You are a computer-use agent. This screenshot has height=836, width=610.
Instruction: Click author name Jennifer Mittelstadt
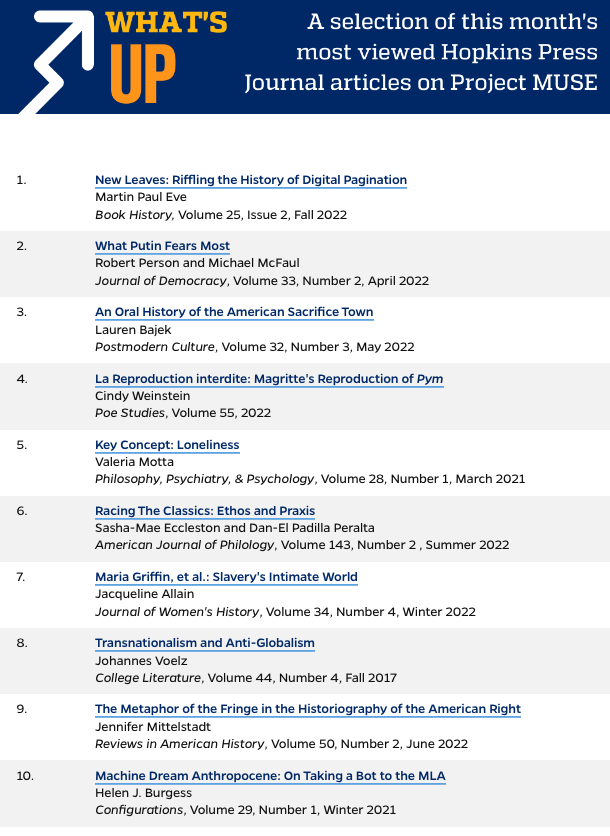(152, 727)
